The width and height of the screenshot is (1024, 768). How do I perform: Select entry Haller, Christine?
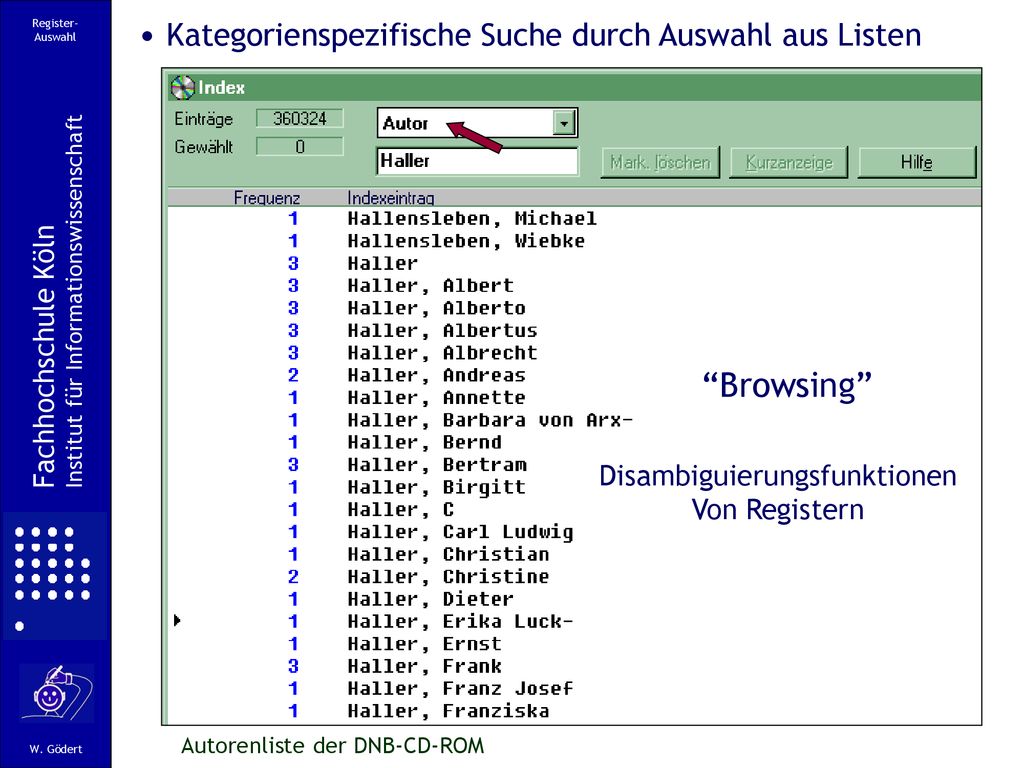tap(448, 577)
